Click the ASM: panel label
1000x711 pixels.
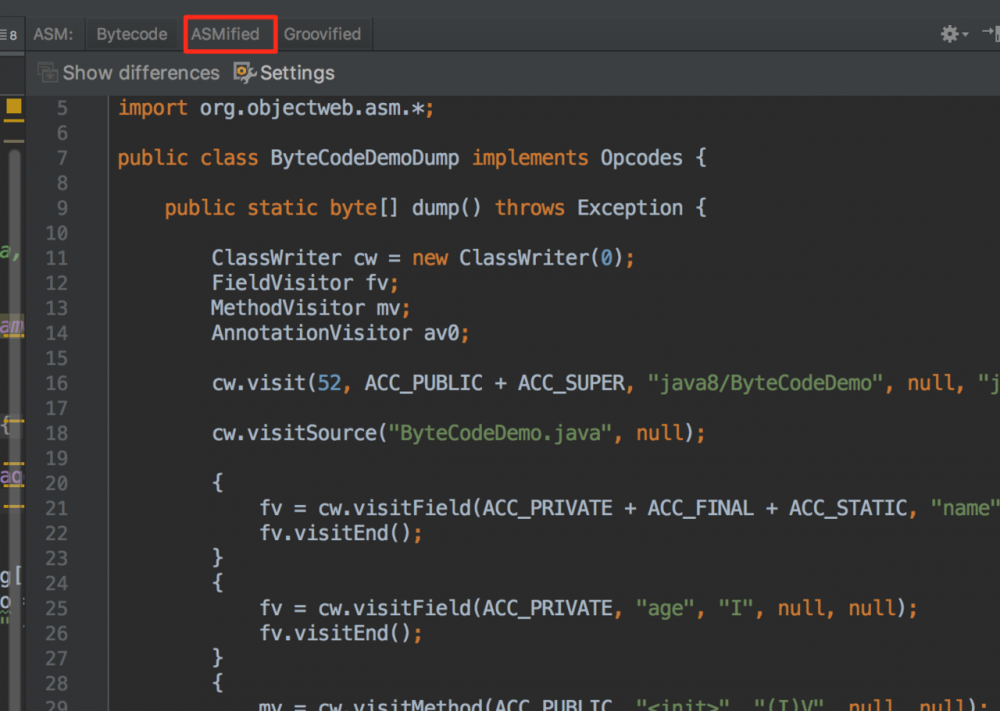(x=53, y=34)
